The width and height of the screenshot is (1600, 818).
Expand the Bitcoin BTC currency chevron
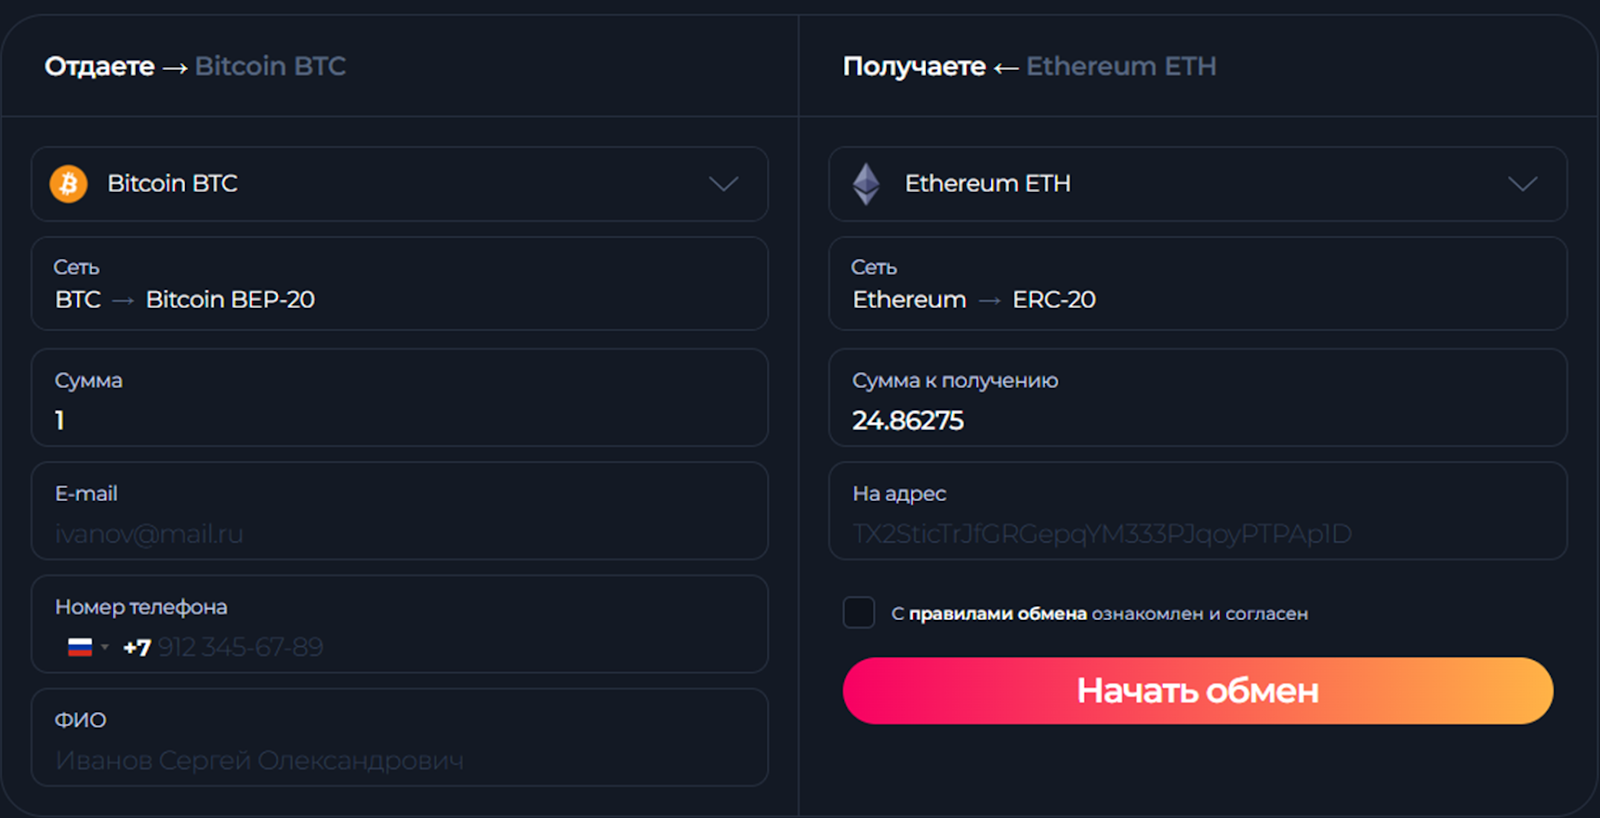[x=723, y=184]
